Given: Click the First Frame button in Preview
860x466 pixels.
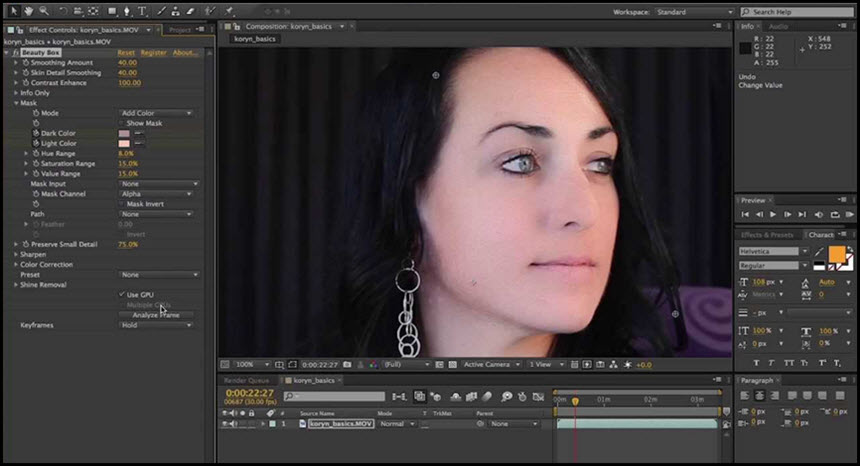Looking at the screenshot, I should [745, 214].
